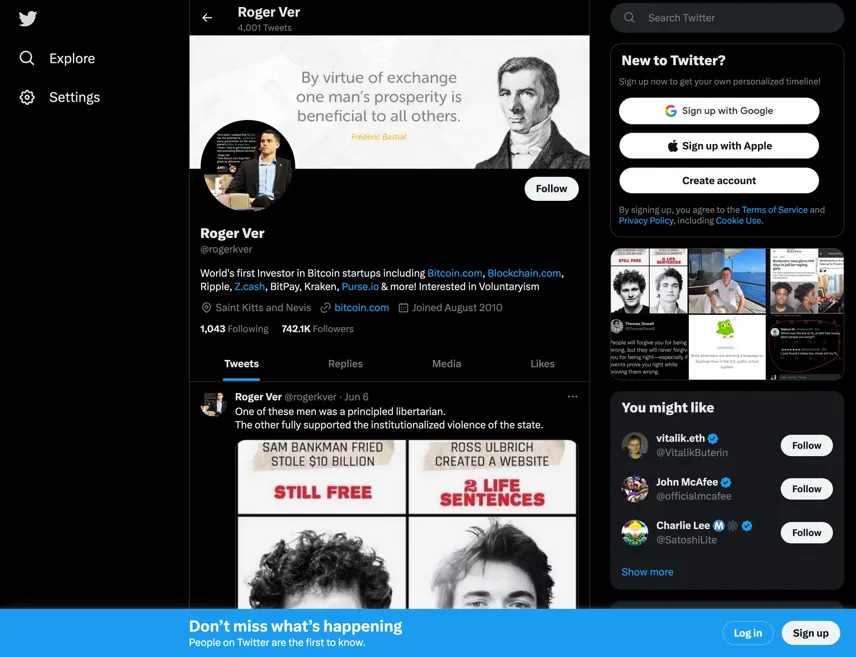Screen dimensions: 856x657
Task: Follow Roger Ver's profile
Action: (x=551, y=188)
